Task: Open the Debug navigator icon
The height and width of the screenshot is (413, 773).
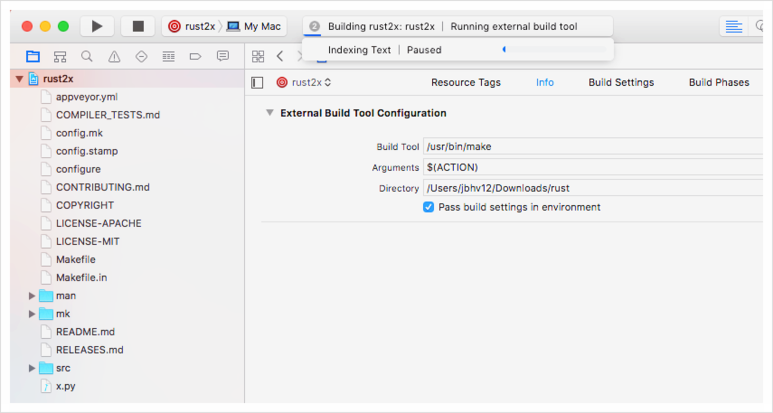Action: click(169, 56)
